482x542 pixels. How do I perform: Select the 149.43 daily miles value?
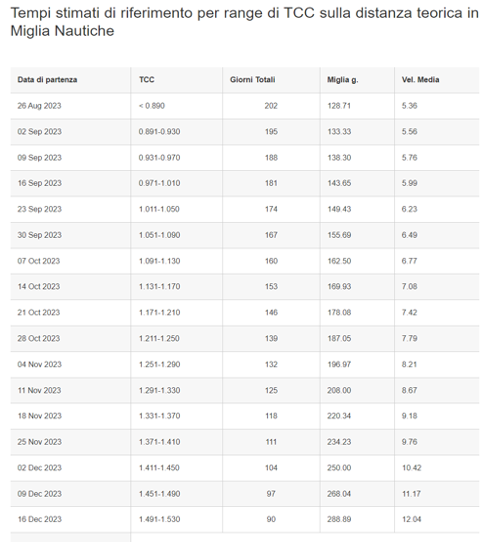coord(339,209)
